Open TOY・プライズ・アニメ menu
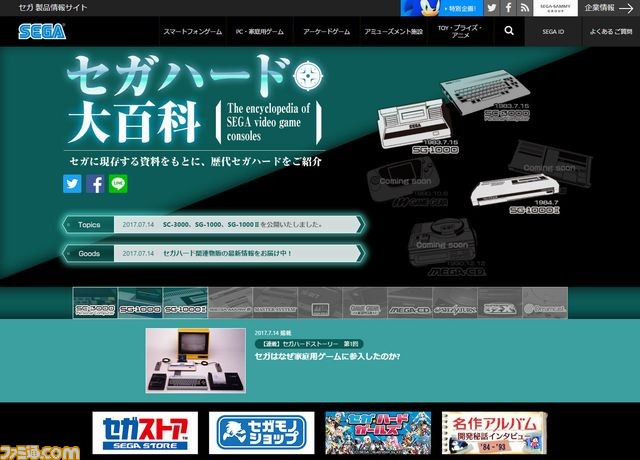This screenshot has height=460, width=640. 460,31
